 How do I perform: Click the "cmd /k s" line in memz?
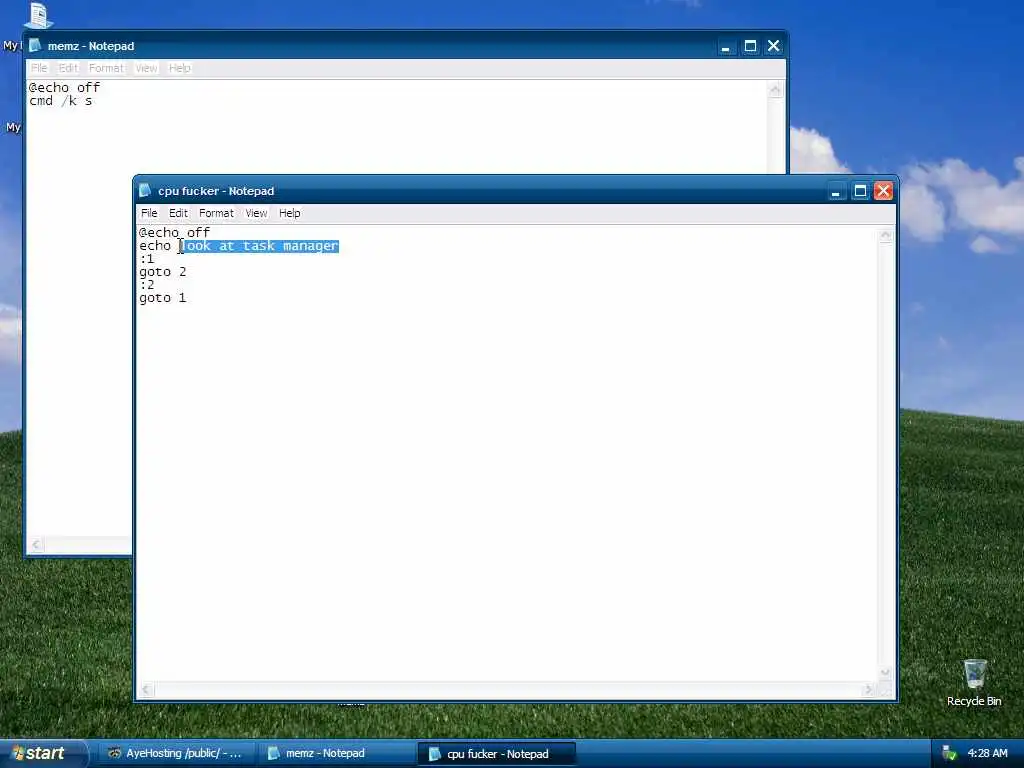coord(61,101)
